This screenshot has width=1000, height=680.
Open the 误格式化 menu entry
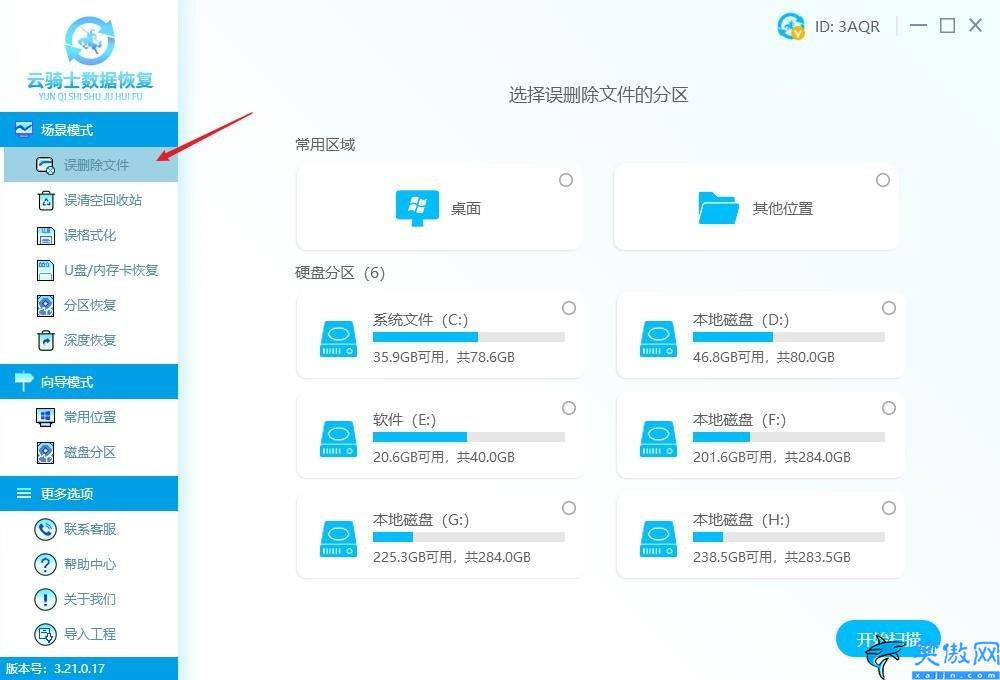pyautogui.click(x=91, y=235)
